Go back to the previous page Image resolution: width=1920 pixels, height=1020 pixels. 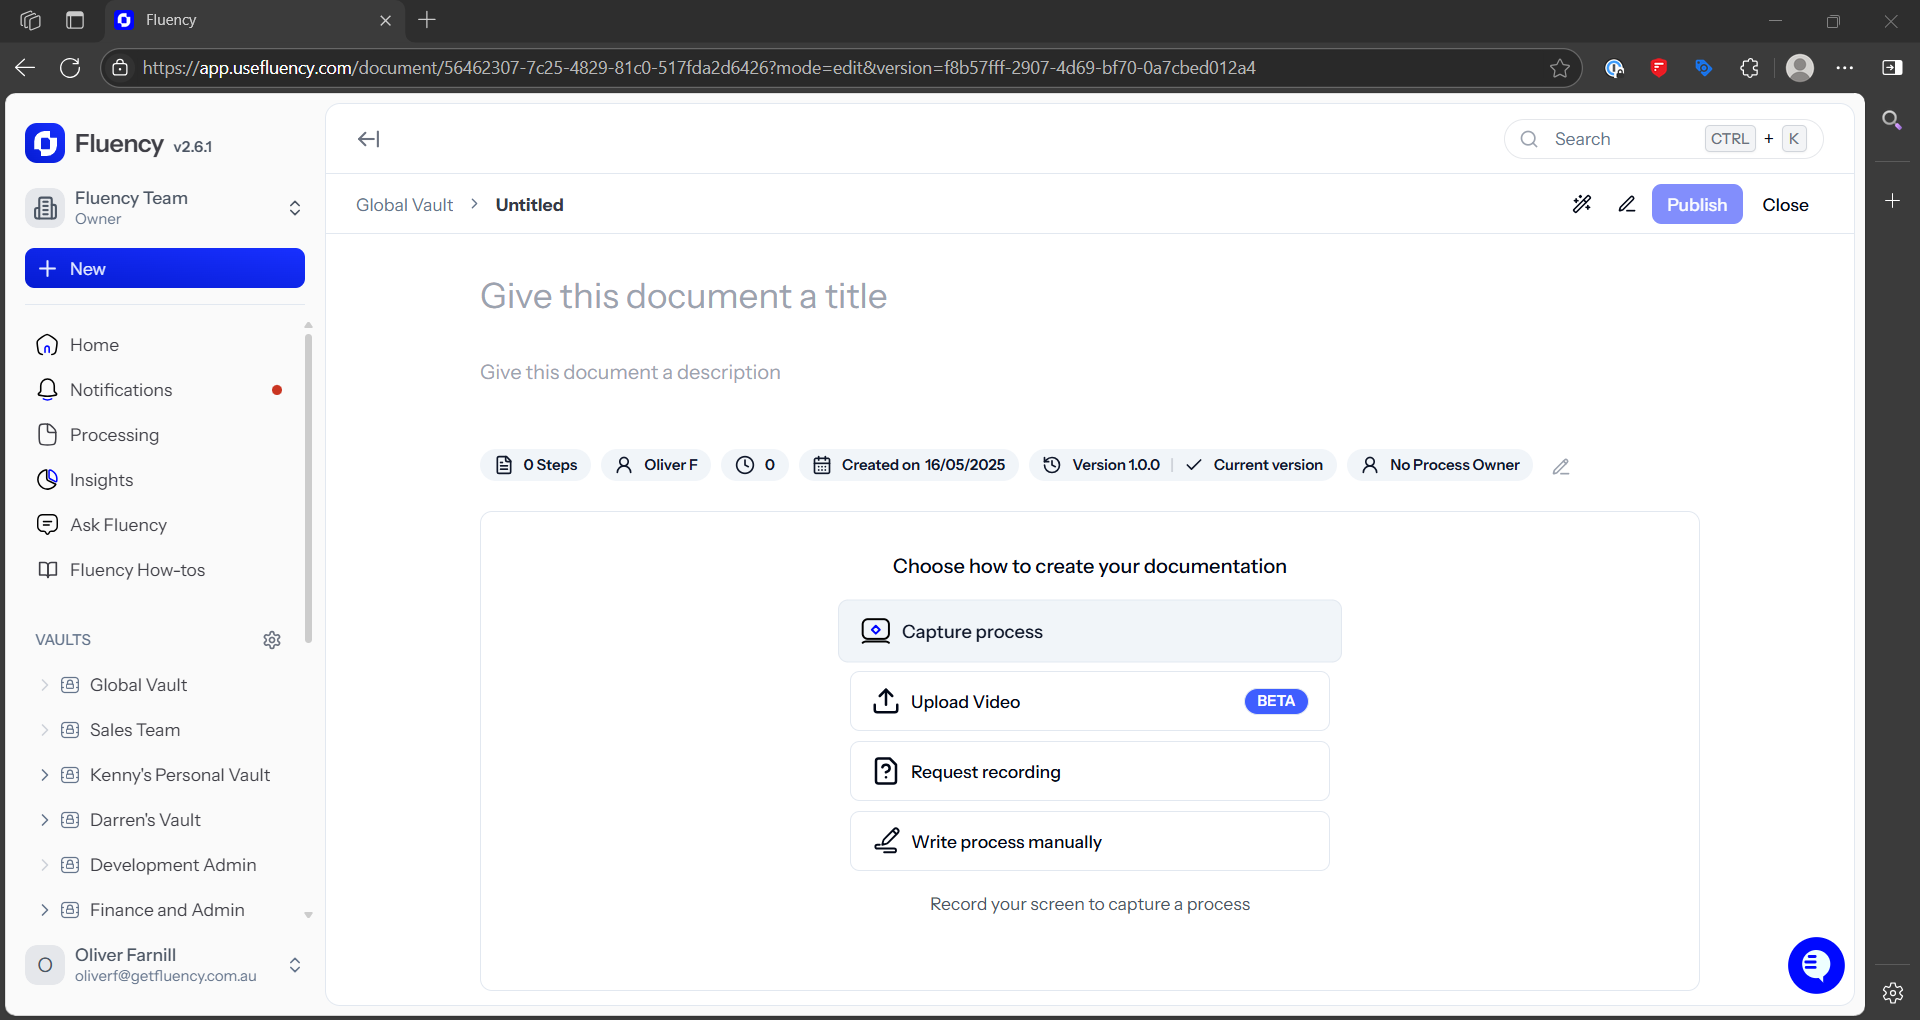[x=25, y=68]
